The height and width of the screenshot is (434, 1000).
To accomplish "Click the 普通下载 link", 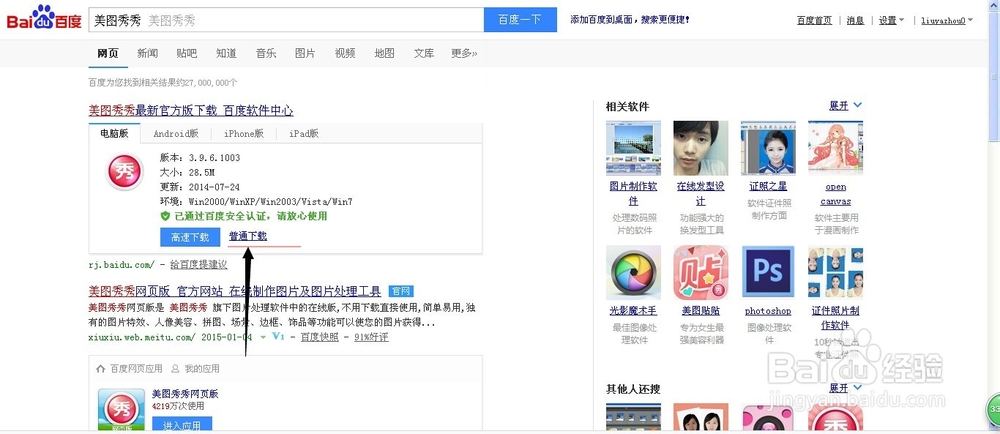I will click(248, 236).
